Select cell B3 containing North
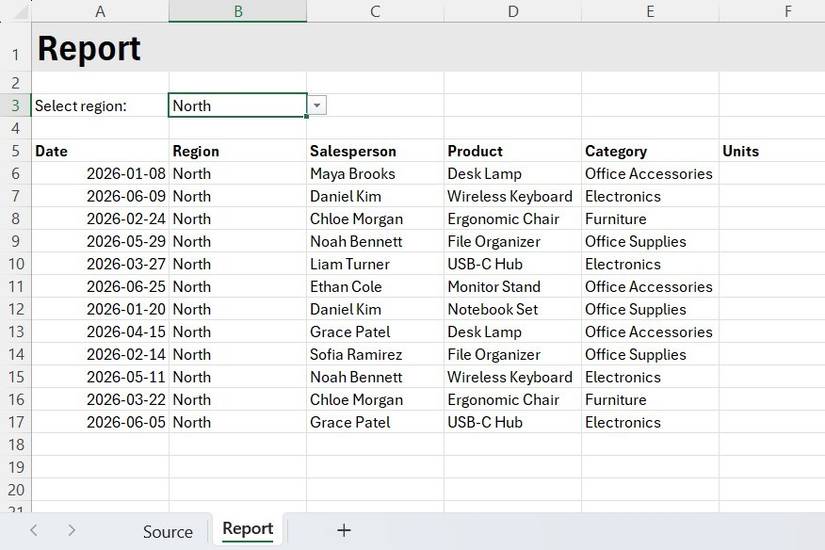Image resolution: width=825 pixels, height=550 pixels. [x=237, y=105]
